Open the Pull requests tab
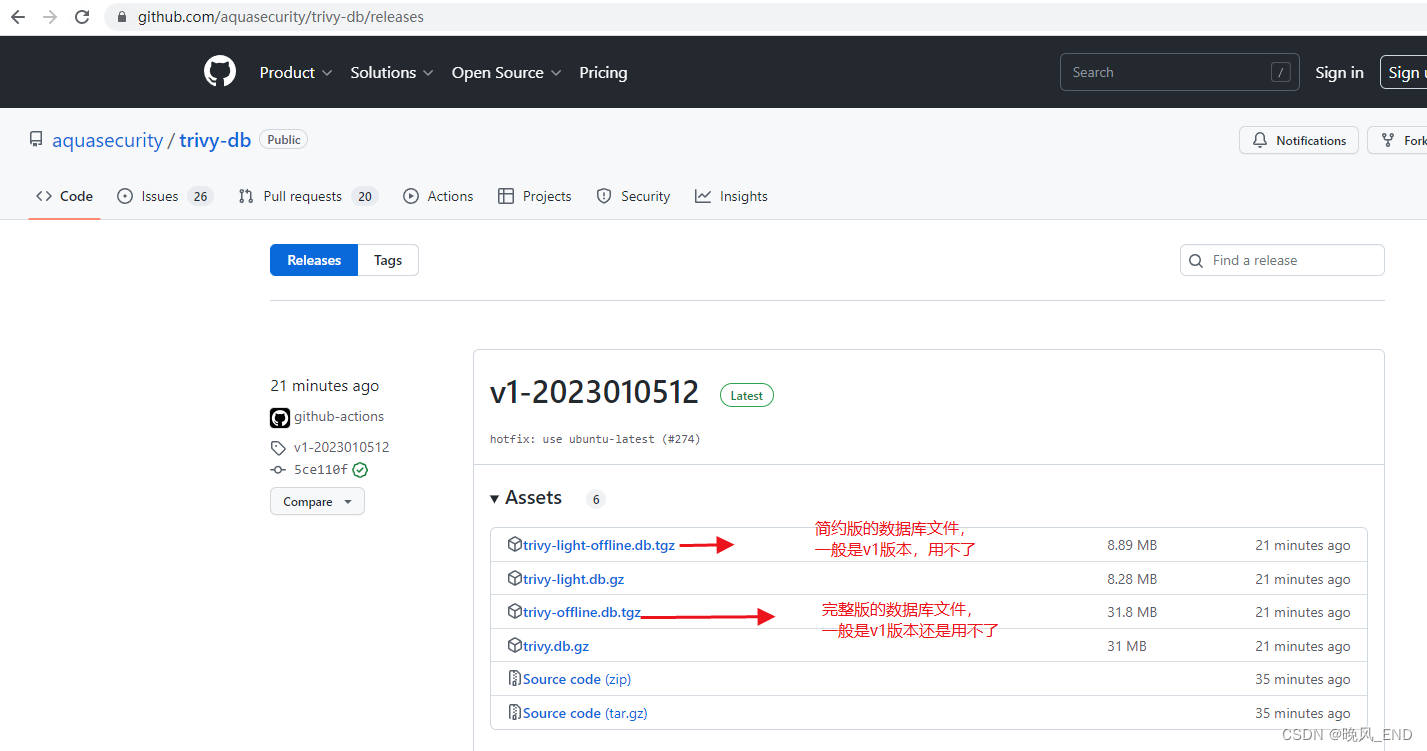Screen dimensions: 1427x751 pyautogui.click(x=307, y=197)
